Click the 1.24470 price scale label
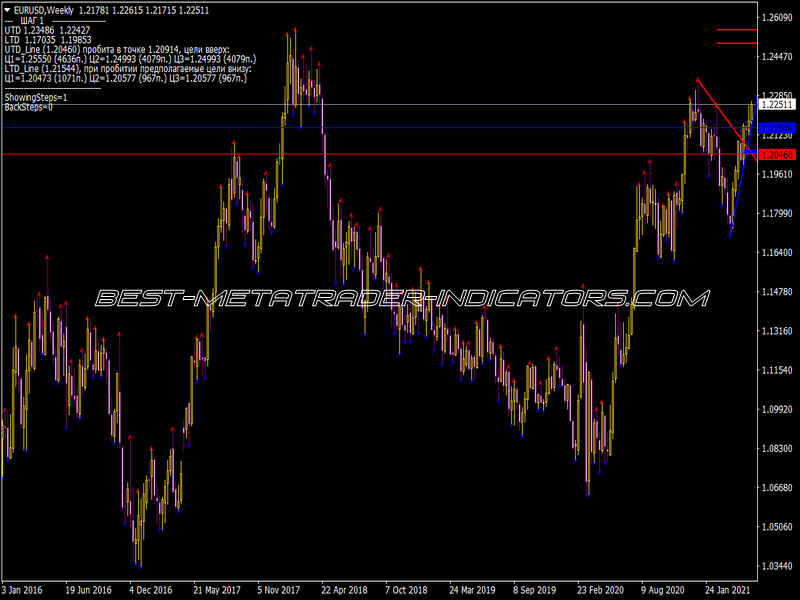 777,57
